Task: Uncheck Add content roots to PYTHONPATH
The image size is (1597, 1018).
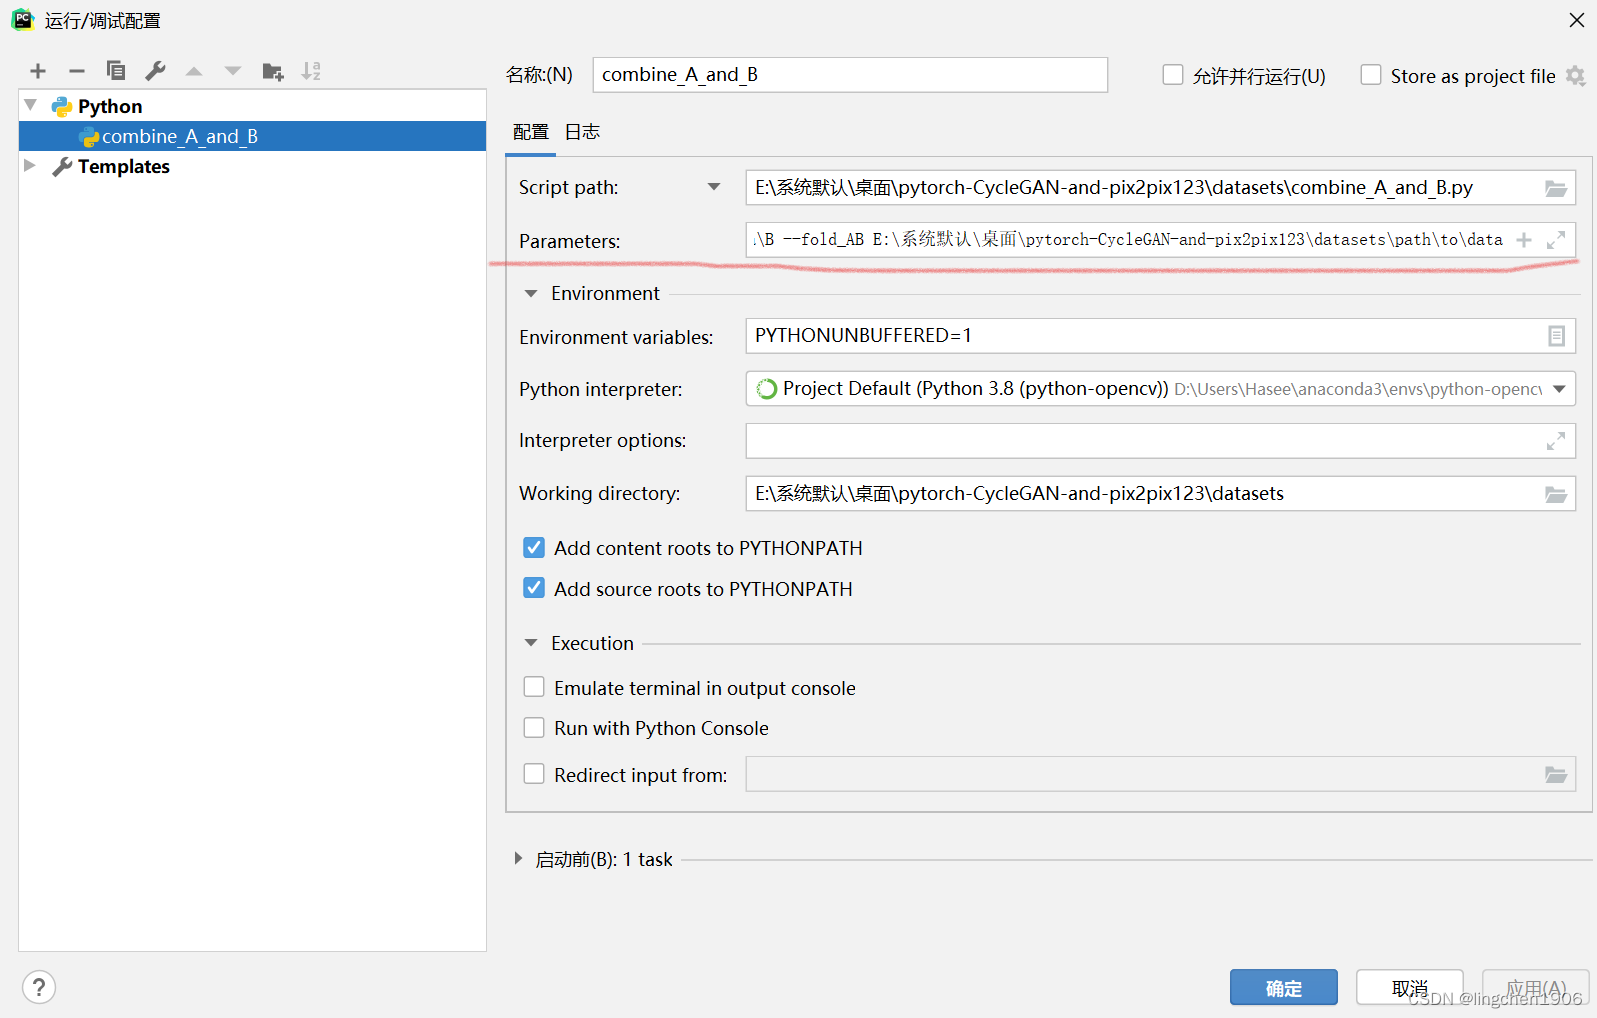Action: [x=534, y=548]
